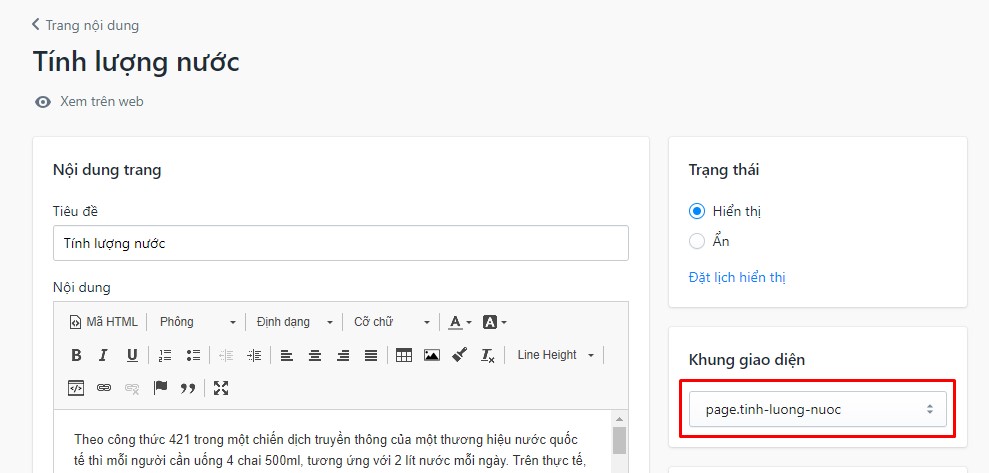Open the Cỡ chữ size dropdown
The width and height of the screenshot is (989, 473).
pyautogui.click(x=391, y=322)
